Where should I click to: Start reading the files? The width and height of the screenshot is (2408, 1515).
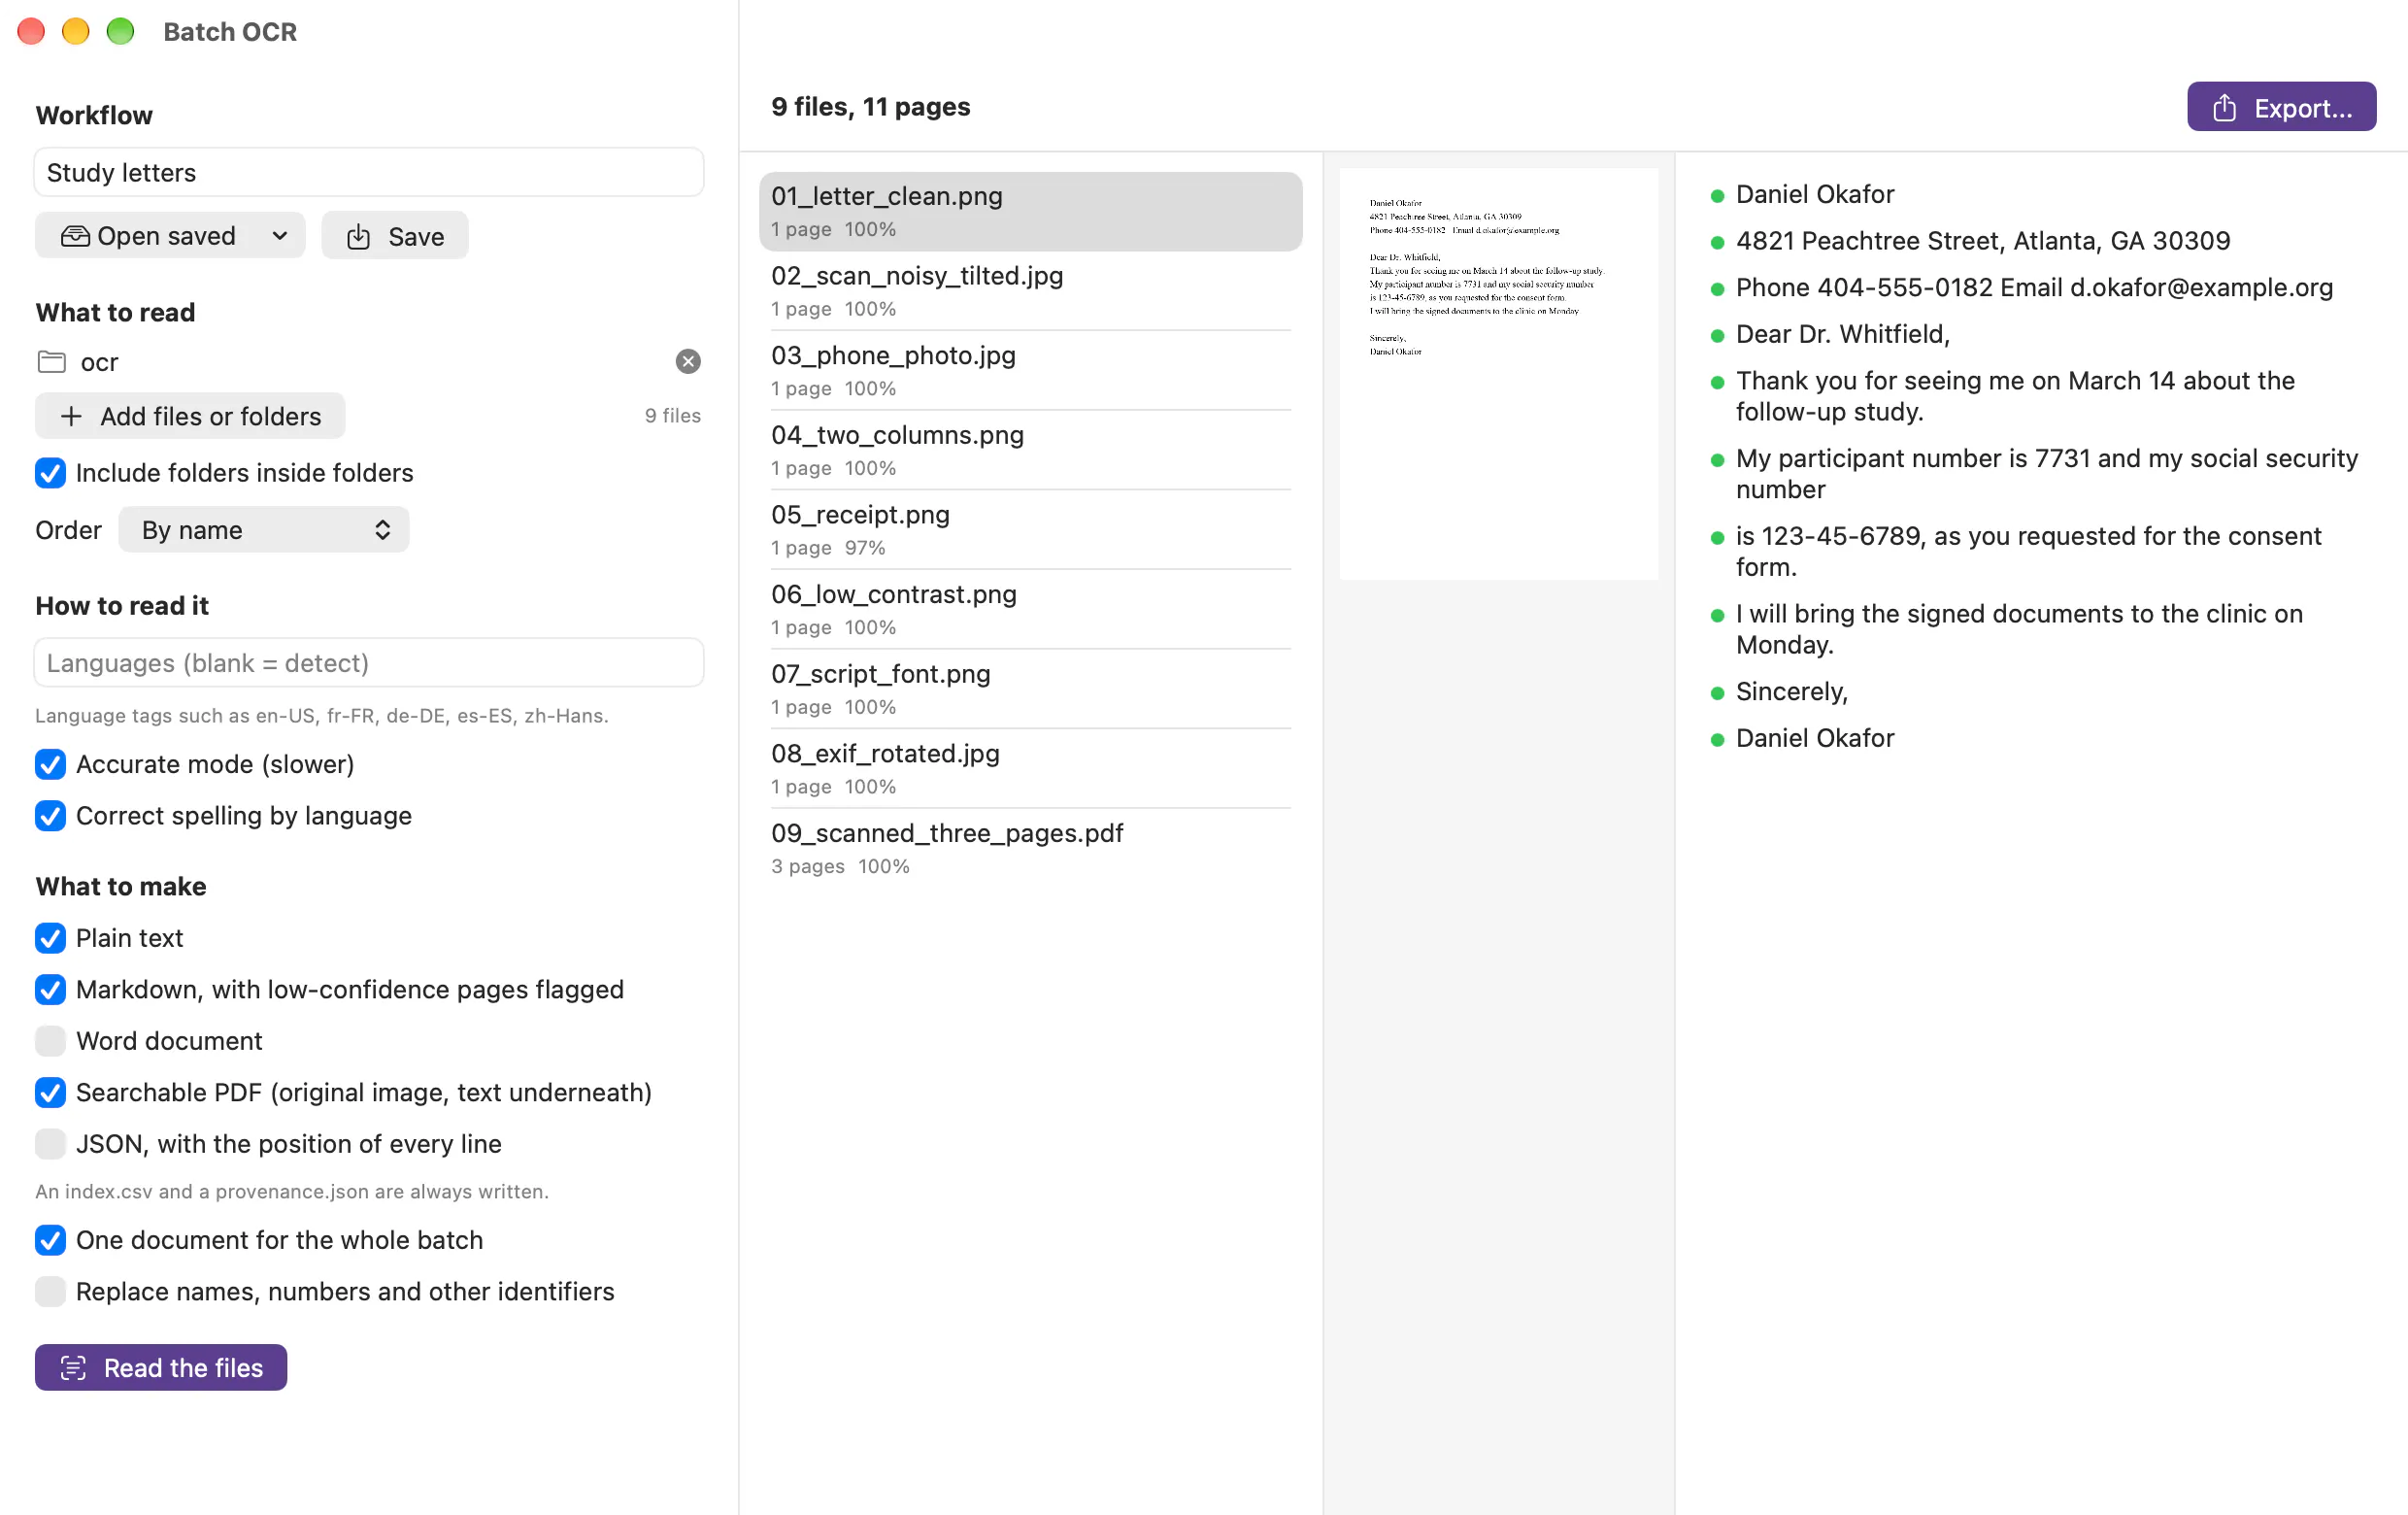tap(161, 1367)
